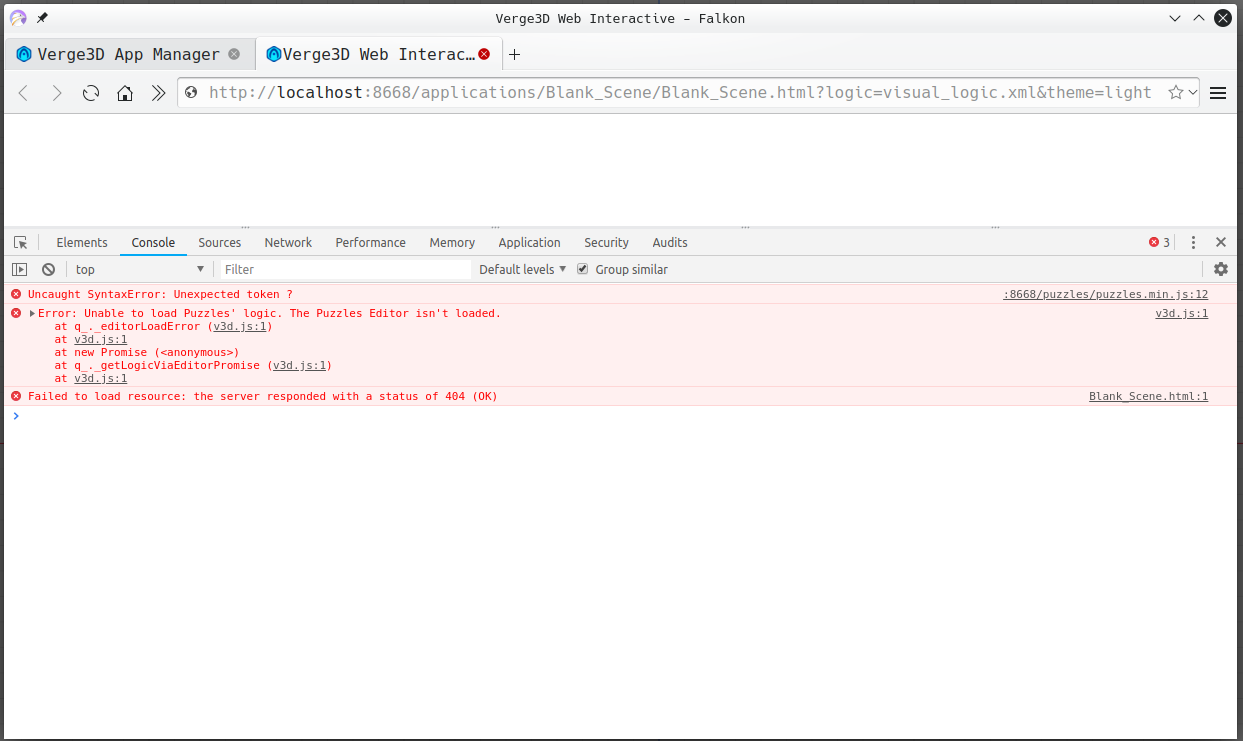Open DevTools customize kebab menu
Image resolution: width=1243 pixels, height=741 pixels.
(1193, 242)
